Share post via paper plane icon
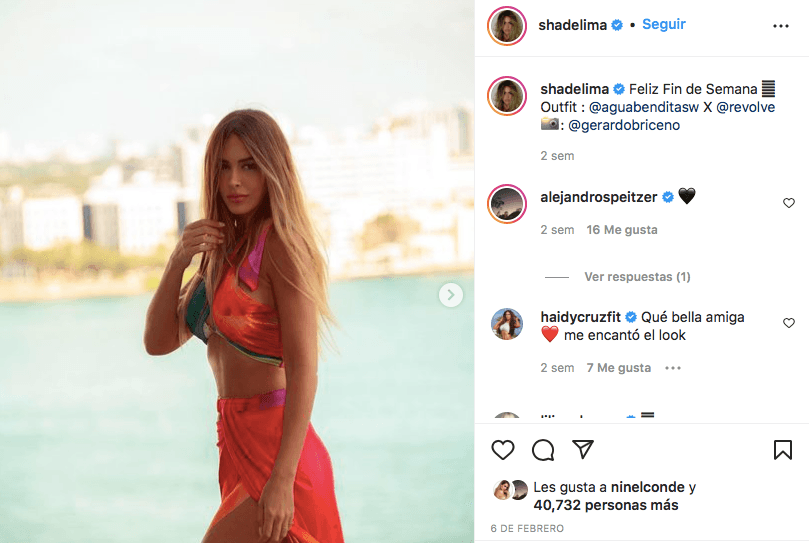 click(583, 449)
